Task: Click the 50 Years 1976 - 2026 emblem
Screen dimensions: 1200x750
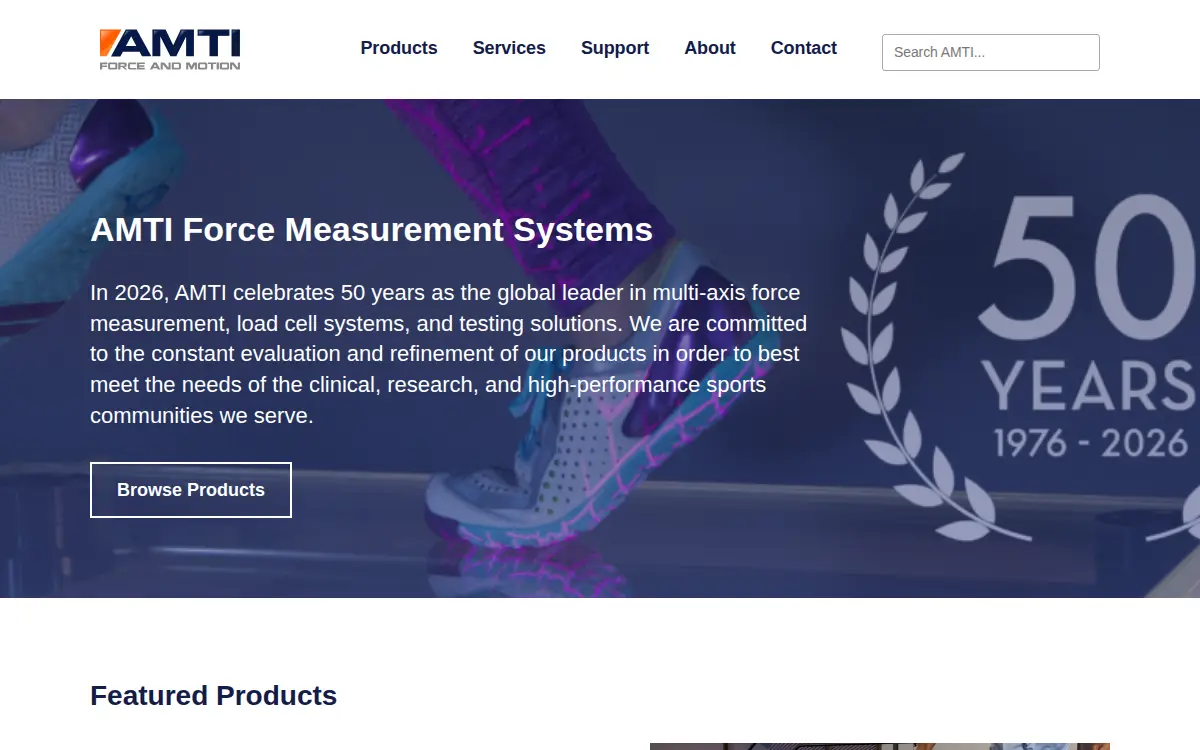Action: coord(1020,347)
